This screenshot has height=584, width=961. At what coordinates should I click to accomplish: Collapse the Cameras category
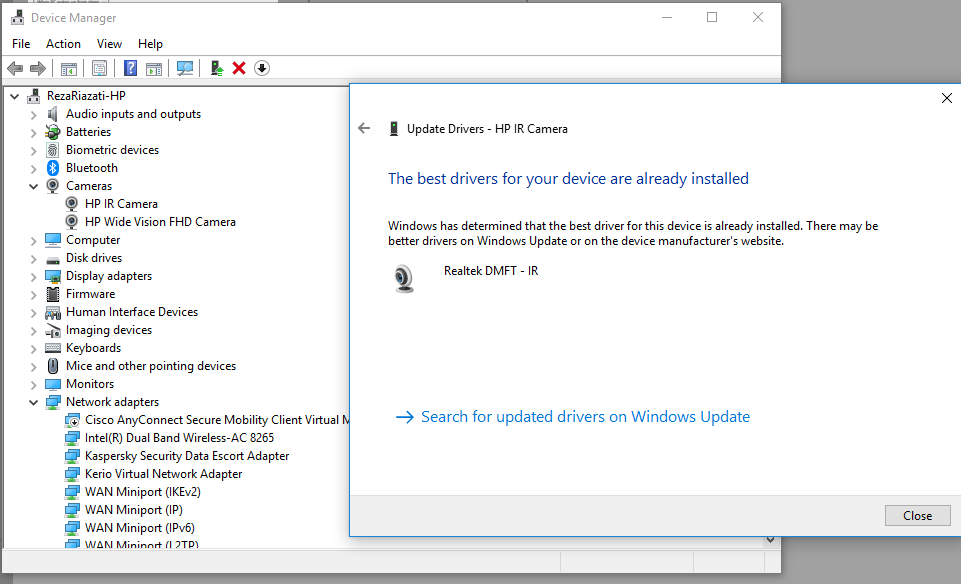(x=33, y=186)
